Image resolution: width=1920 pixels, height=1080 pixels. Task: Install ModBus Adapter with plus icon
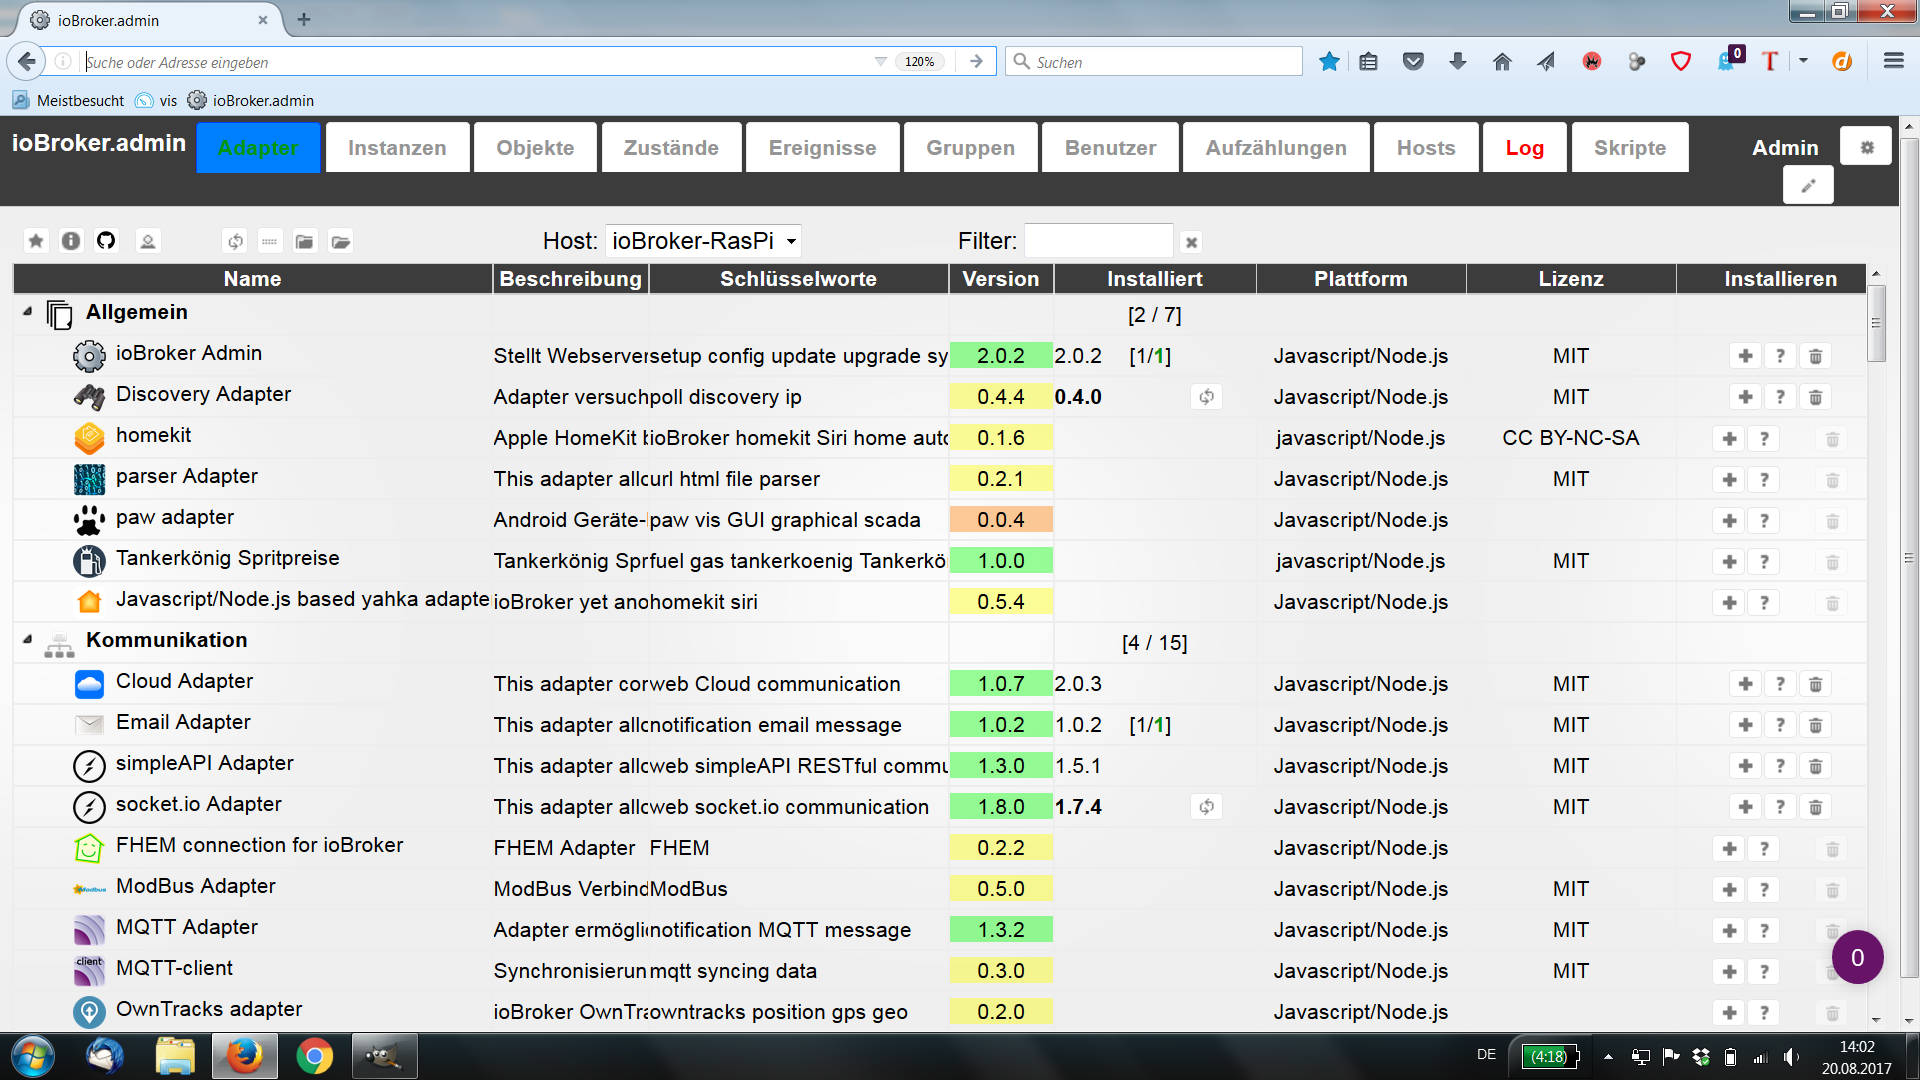(1729, 889)
